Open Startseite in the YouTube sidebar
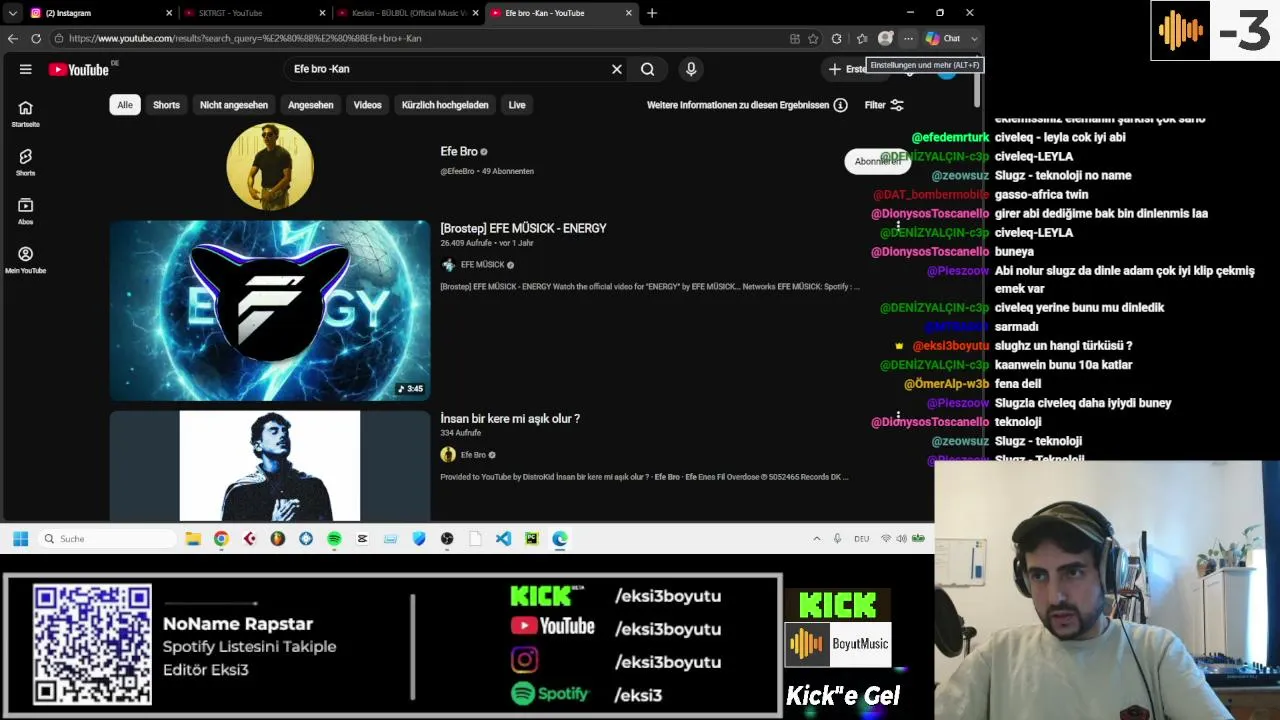1280x720 pixels. 26,113
